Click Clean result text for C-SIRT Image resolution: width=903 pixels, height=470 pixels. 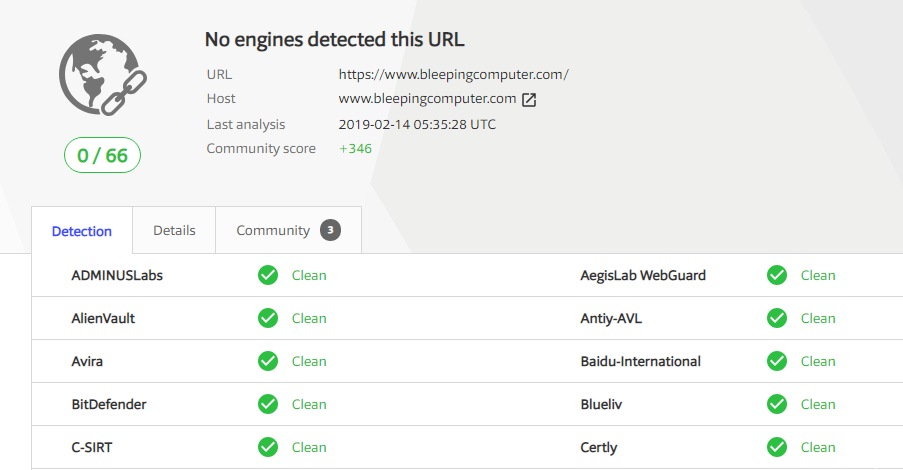point(309,447)
